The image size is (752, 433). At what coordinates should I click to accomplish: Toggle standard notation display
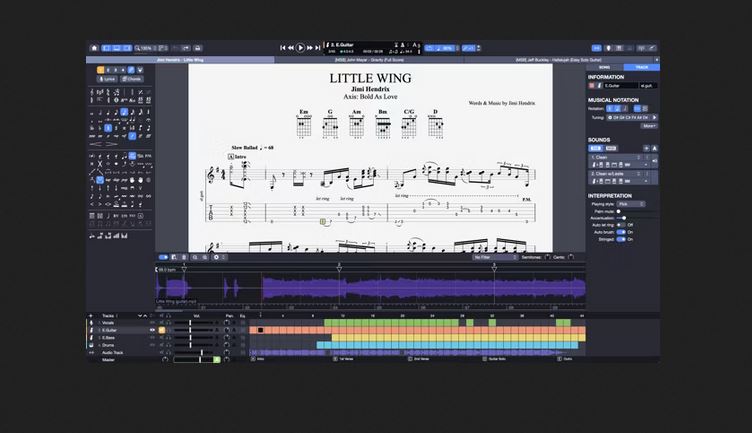click(610, 108)
